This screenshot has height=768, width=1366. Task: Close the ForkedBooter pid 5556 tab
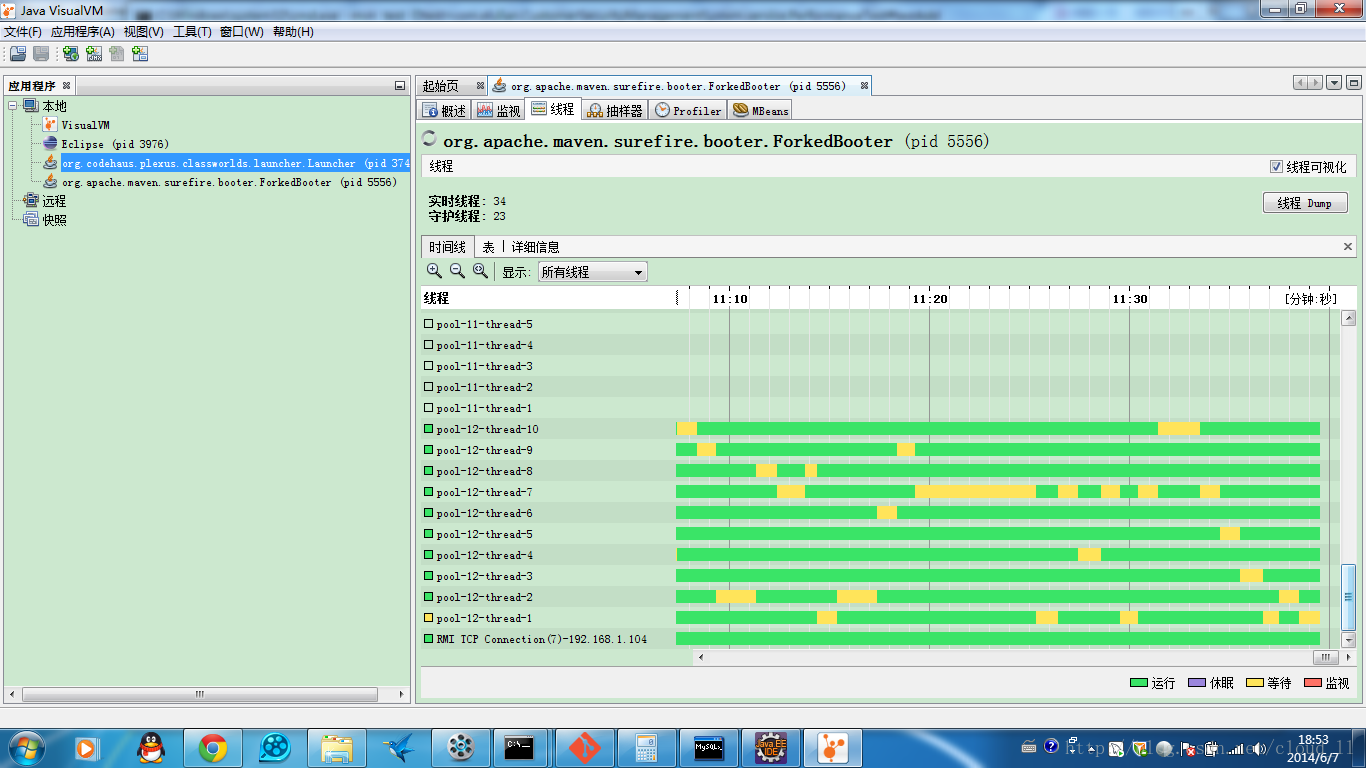865,86
